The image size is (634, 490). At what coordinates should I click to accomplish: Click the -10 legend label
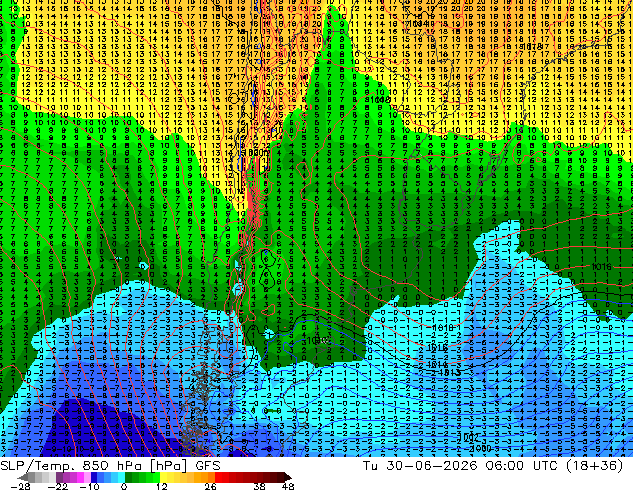coord(90,486)
